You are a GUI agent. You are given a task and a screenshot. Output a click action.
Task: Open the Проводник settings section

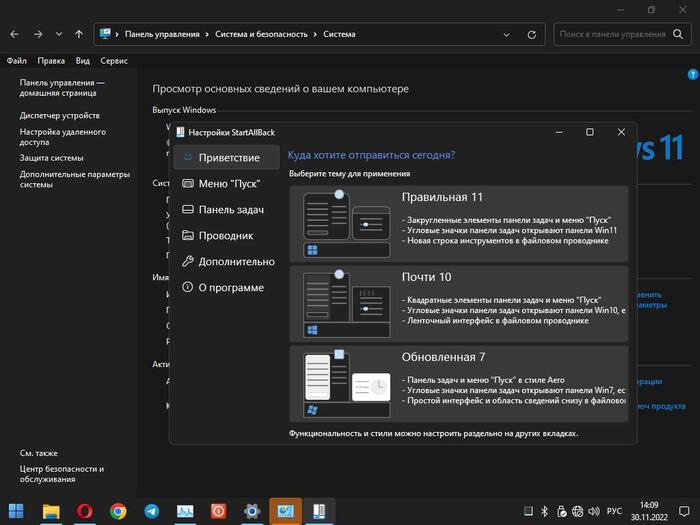[x=224, y=236]
